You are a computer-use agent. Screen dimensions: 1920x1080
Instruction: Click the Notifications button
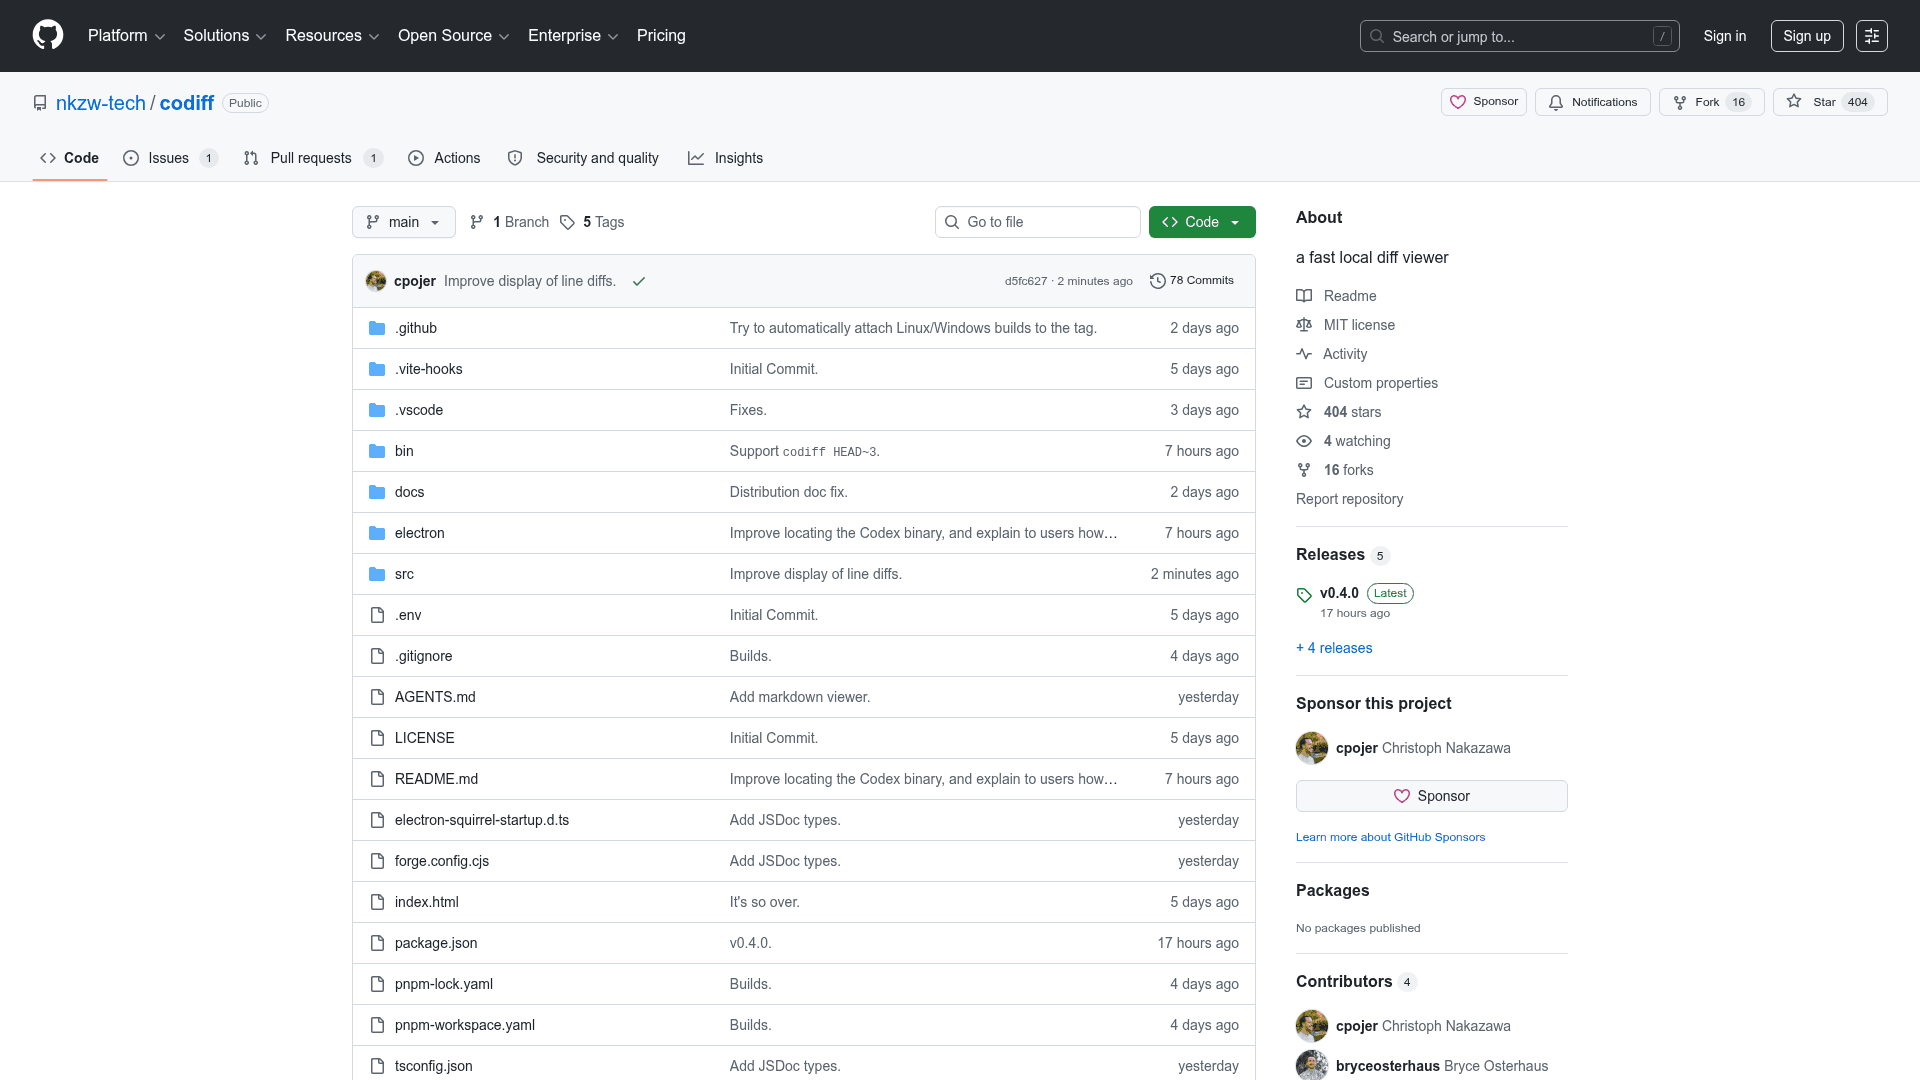pos(1593,102)
